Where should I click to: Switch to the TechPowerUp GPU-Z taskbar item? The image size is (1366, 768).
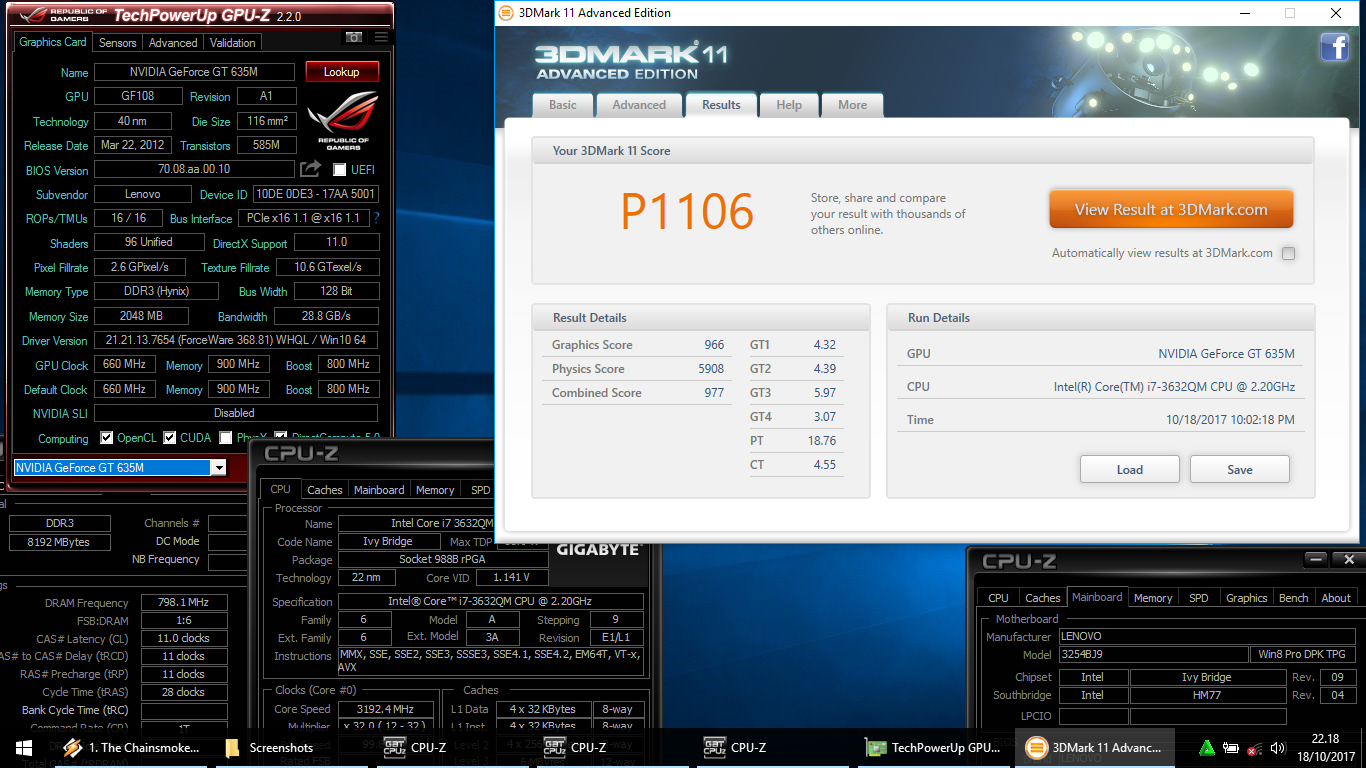933,747
